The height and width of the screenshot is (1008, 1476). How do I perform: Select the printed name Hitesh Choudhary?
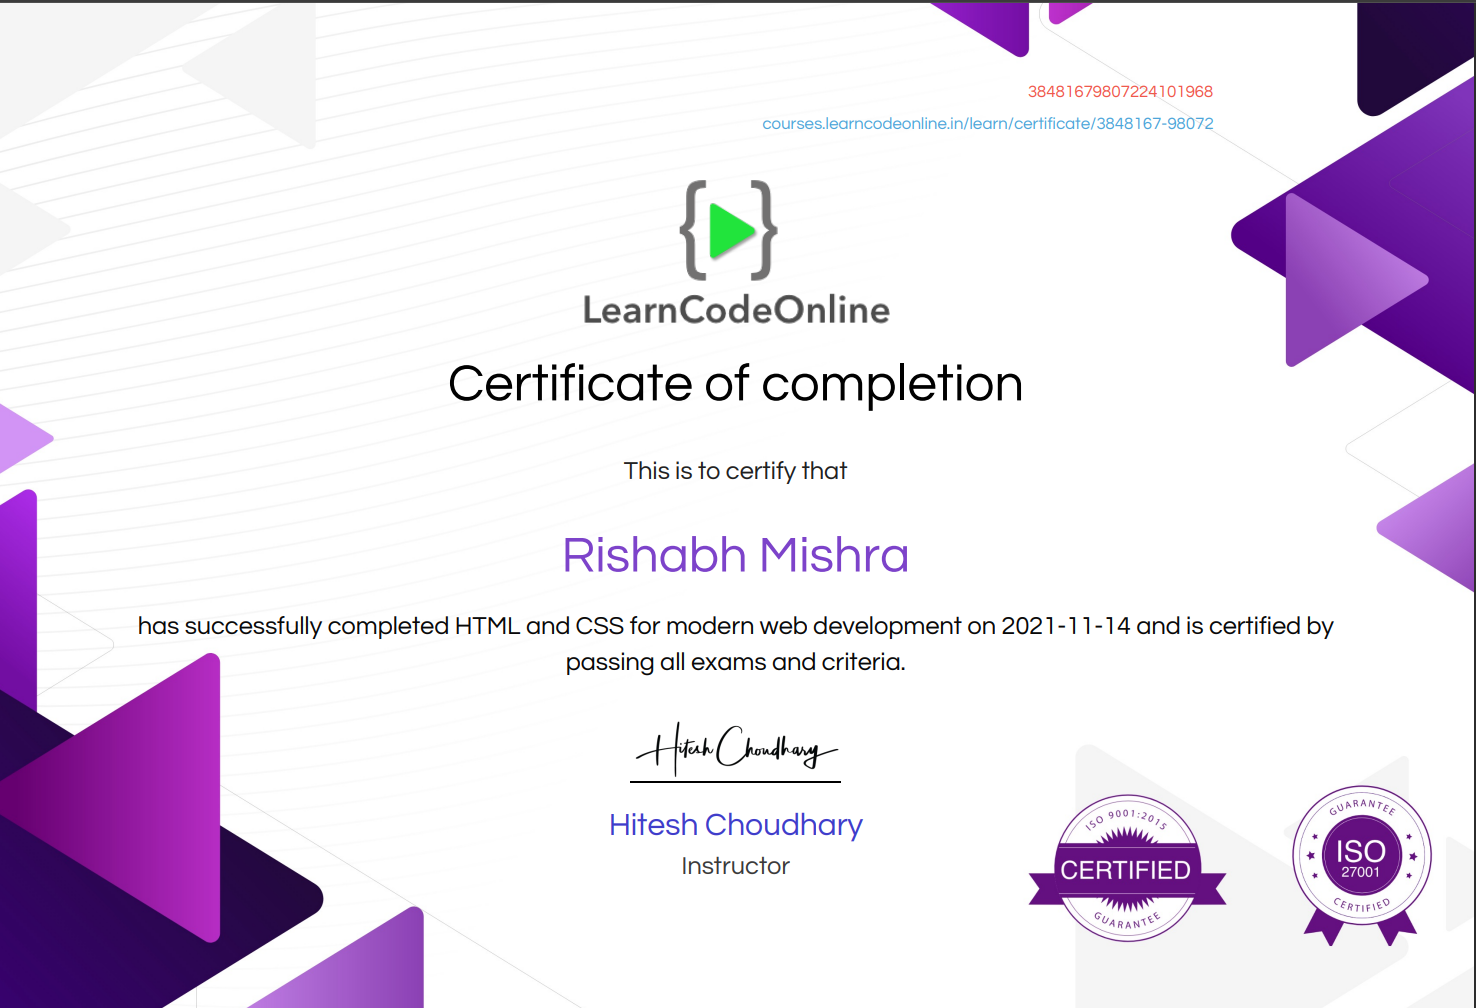736,825
